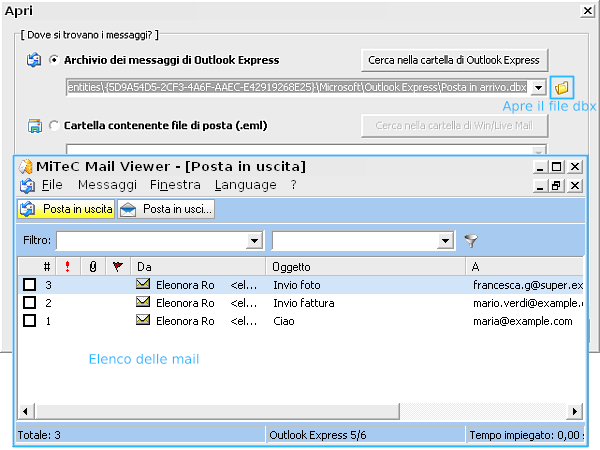Click the Tempo impiegato status bar entry
Screen dimensions: 600x450
pyautogui.click(x=525, y=435)
